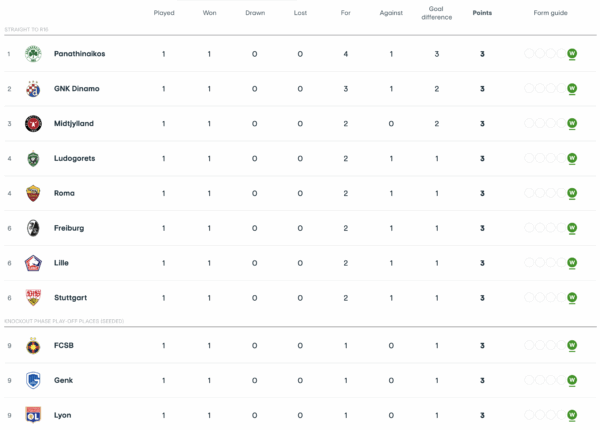This screenshot has height=430, width=600.
Task: Click the Goal difference column header
Action: tap(437, 13)
